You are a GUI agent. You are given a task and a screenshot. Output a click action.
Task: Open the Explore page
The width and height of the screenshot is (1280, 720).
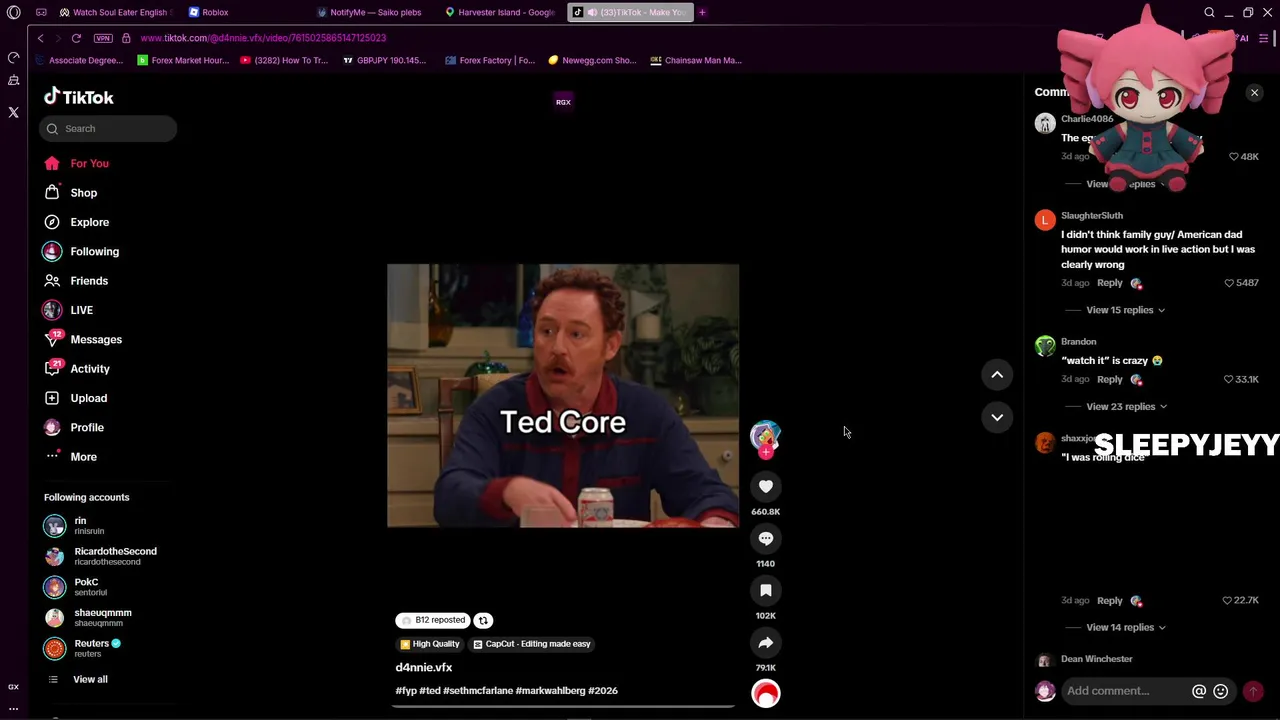pyautogui.click(x=89, y=222)
